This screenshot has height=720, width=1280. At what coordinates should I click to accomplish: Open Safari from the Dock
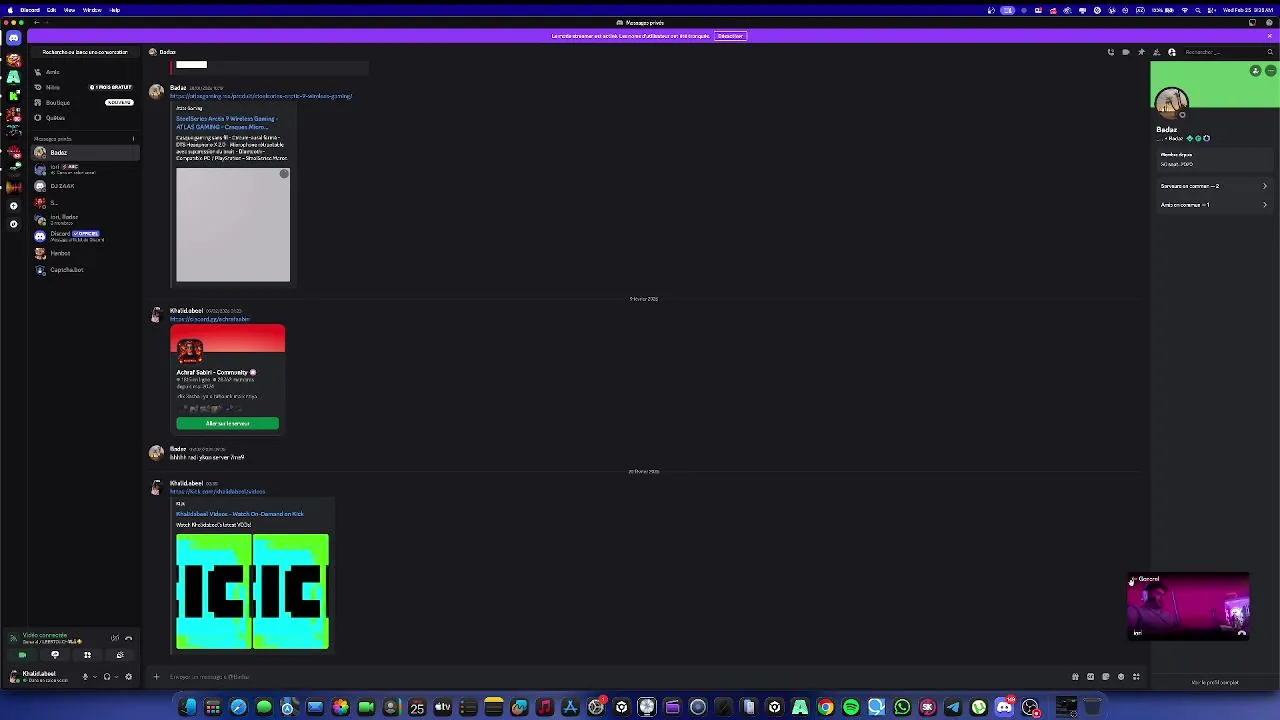tap(238, 708)
